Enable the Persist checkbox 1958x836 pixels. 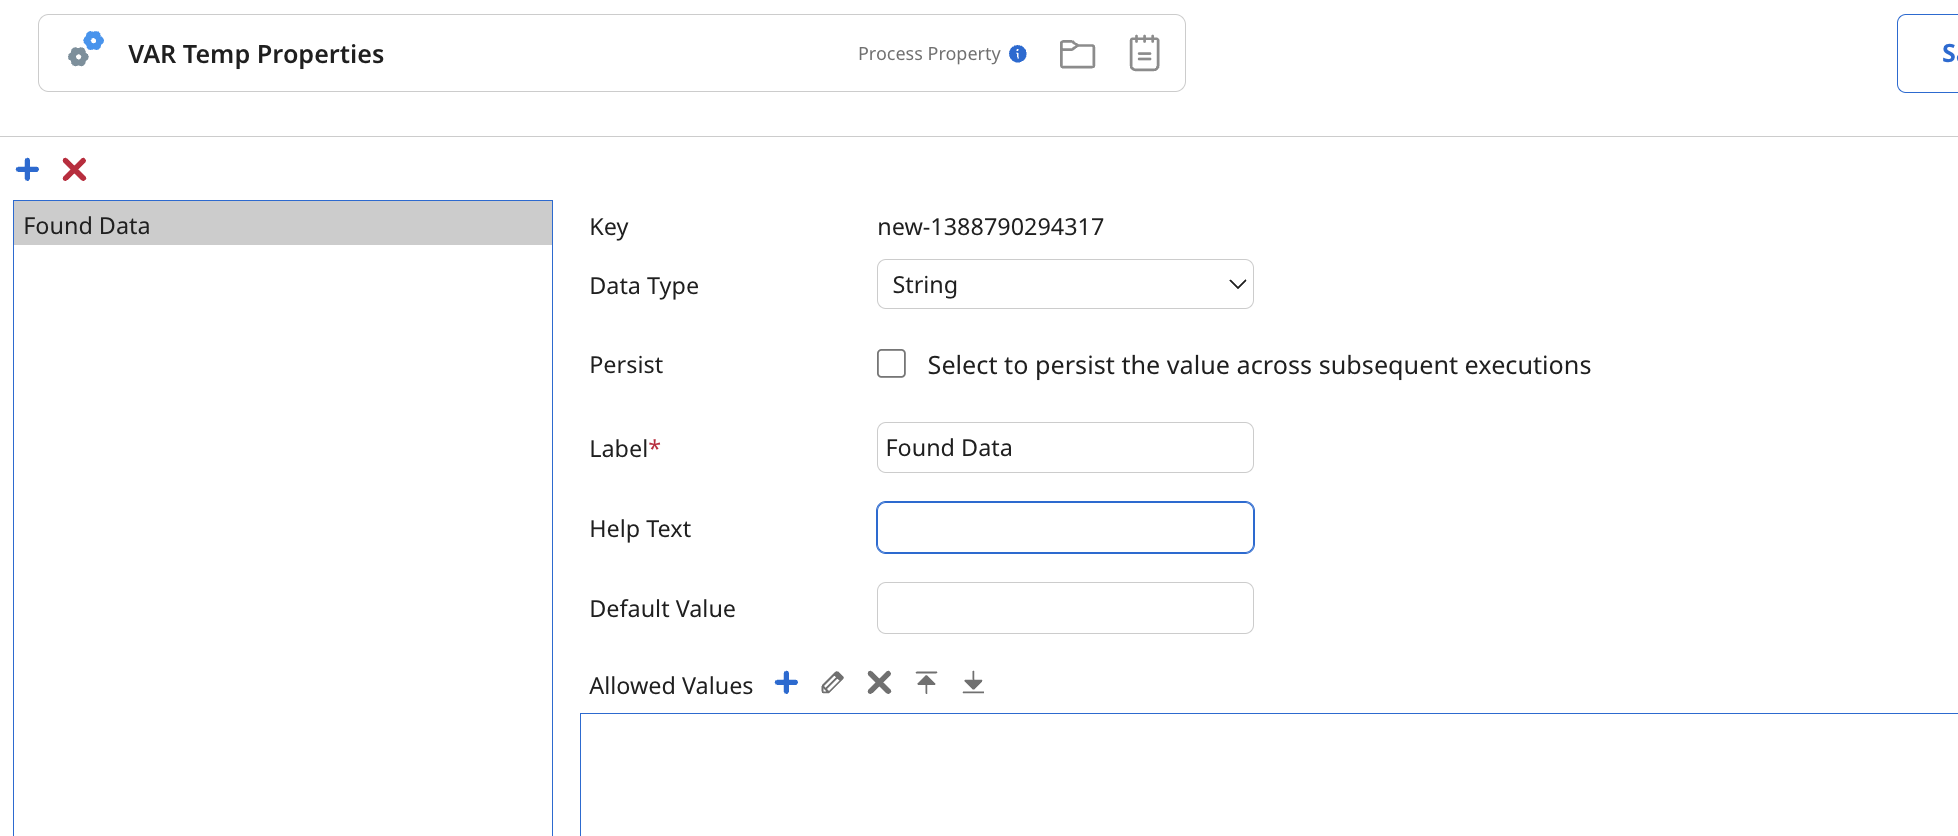[891, 364]
